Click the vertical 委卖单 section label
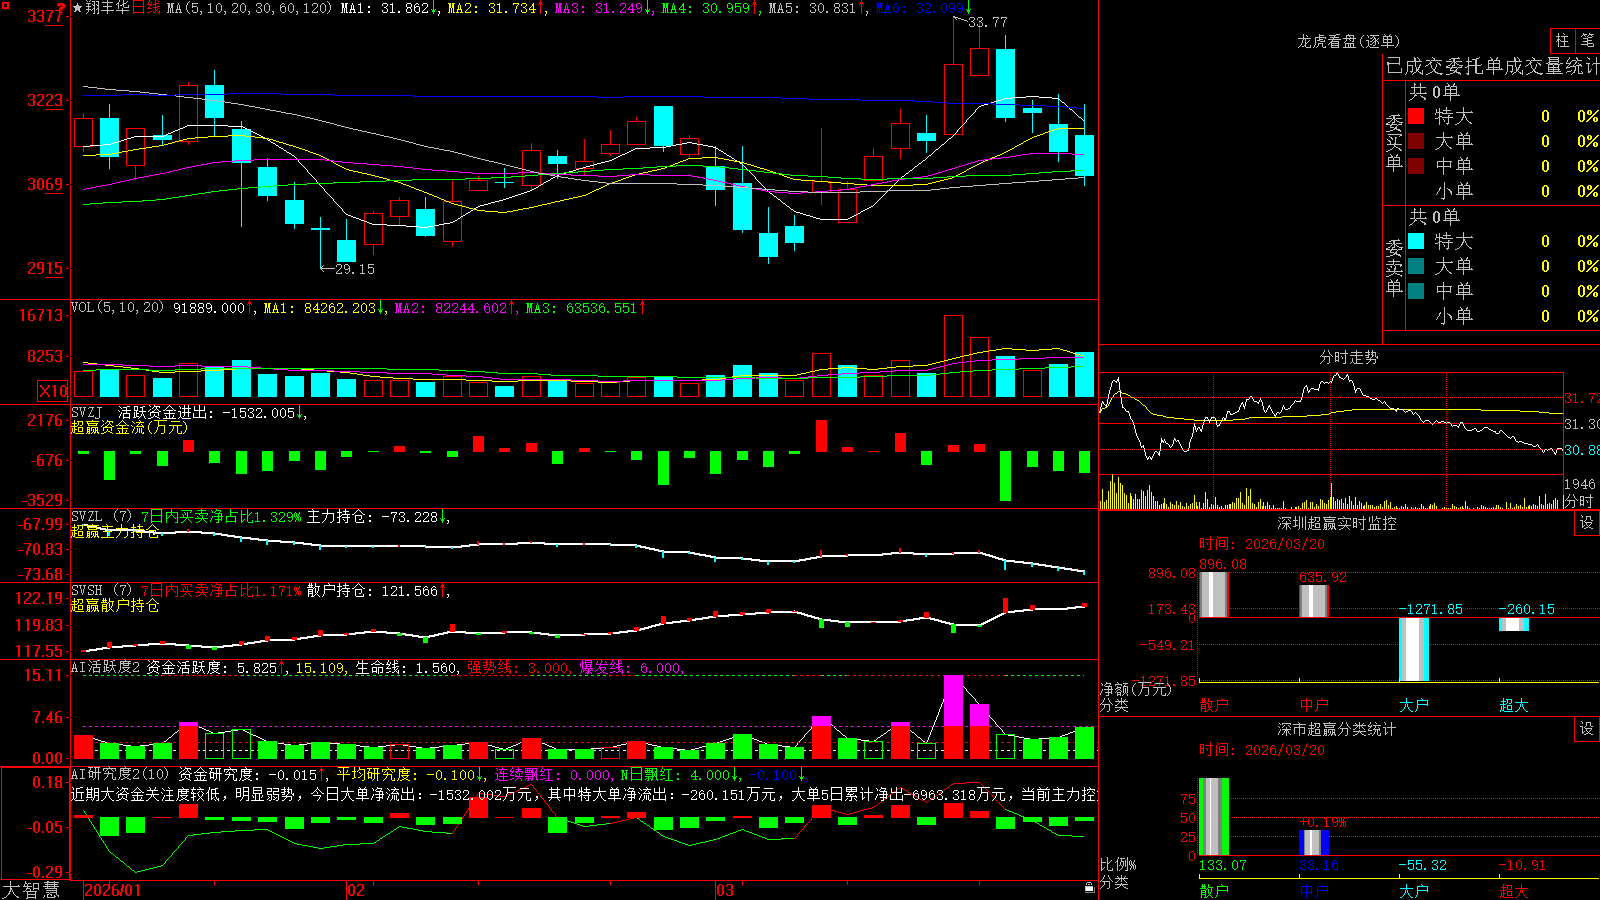 pos(1394,268)
